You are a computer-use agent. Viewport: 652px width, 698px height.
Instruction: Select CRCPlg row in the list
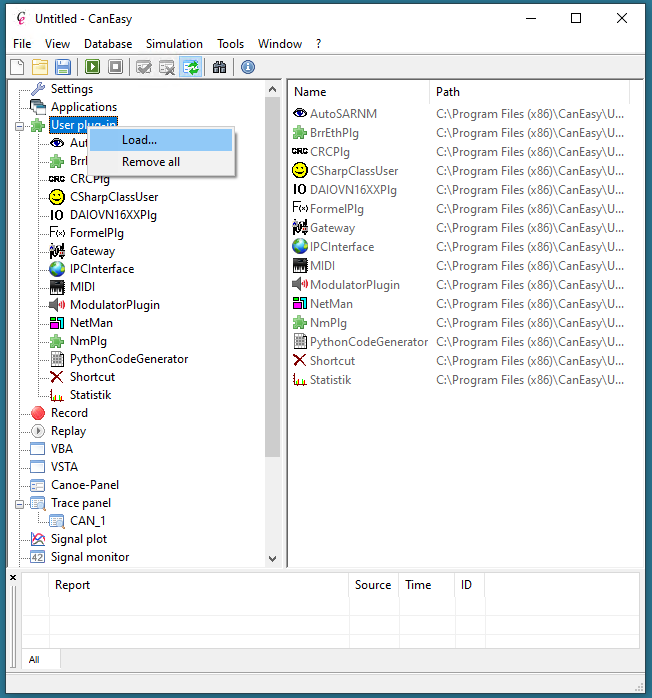click(x=459, y=152)
